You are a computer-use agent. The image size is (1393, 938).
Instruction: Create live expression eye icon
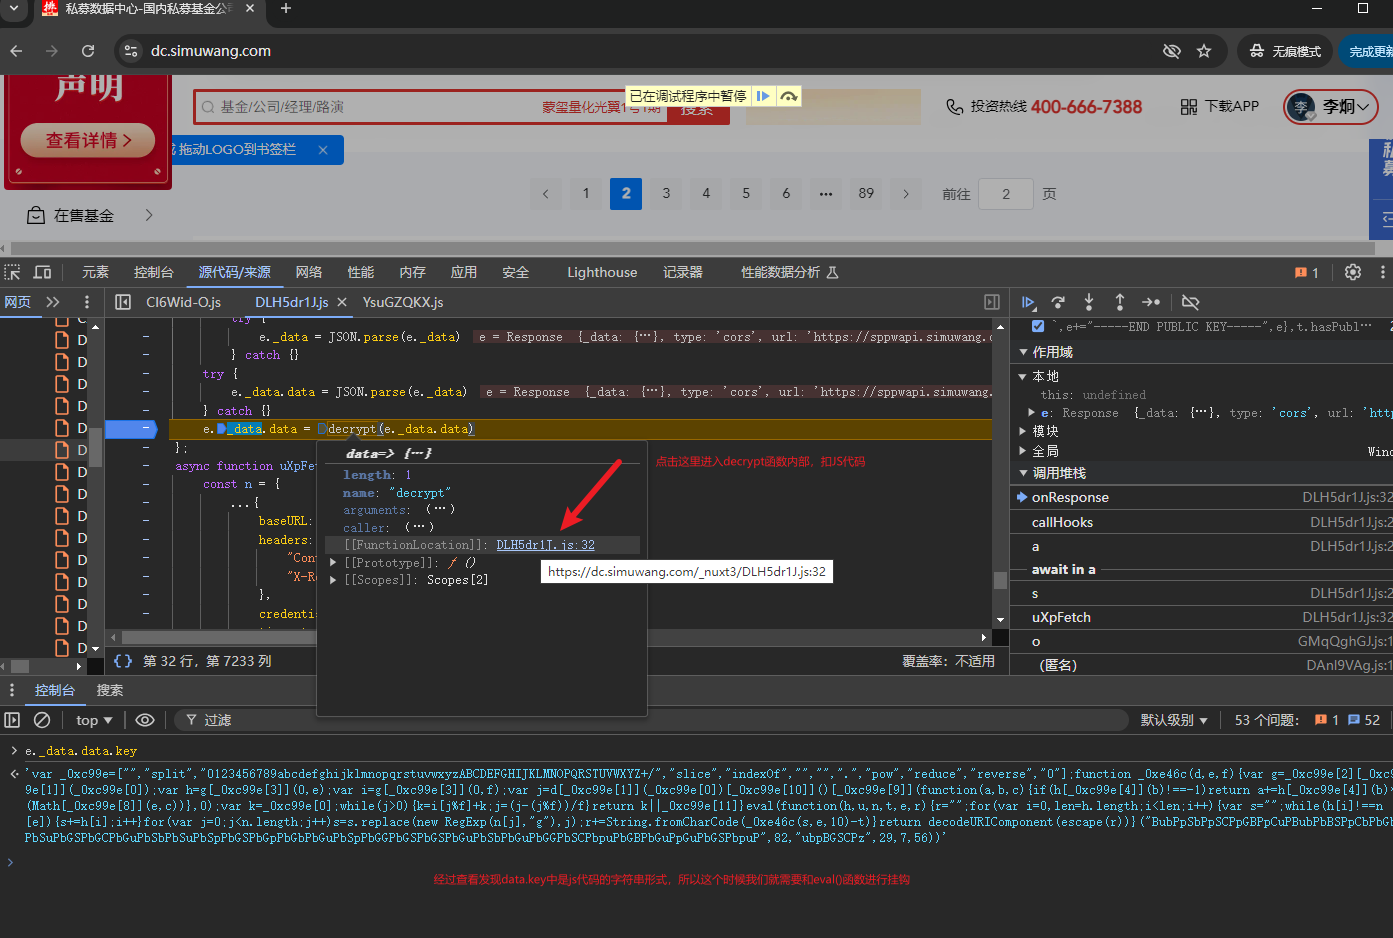(145, 720)
